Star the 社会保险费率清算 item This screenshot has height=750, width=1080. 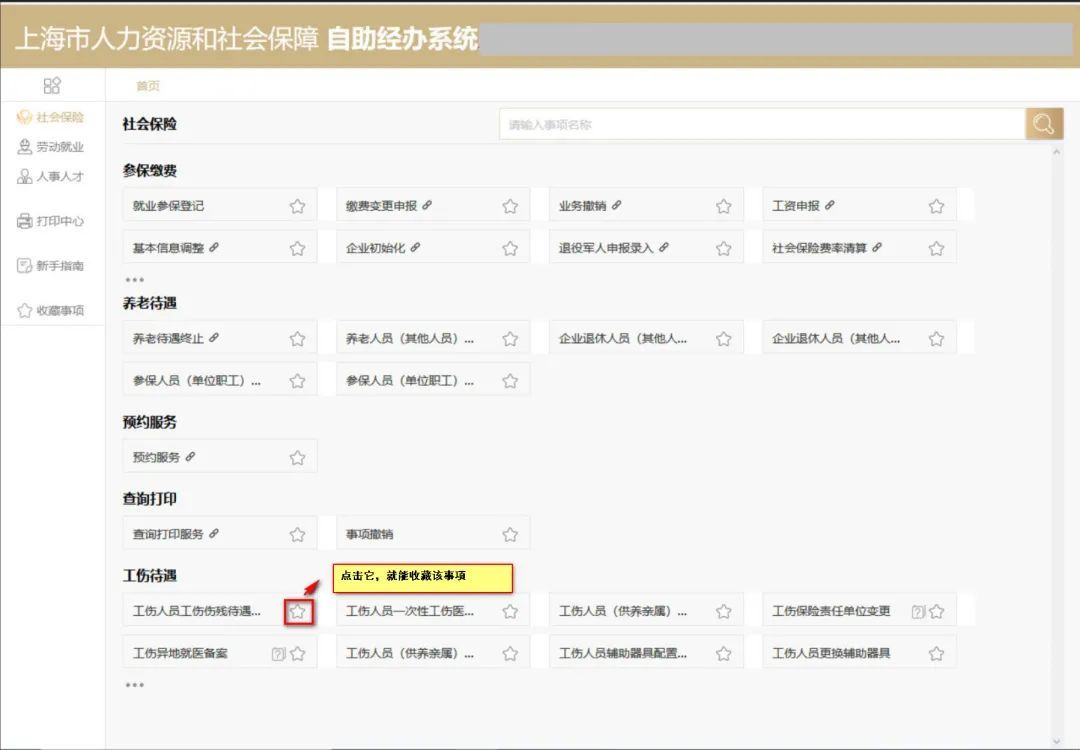pyautogui.click(x=936, y=248)
